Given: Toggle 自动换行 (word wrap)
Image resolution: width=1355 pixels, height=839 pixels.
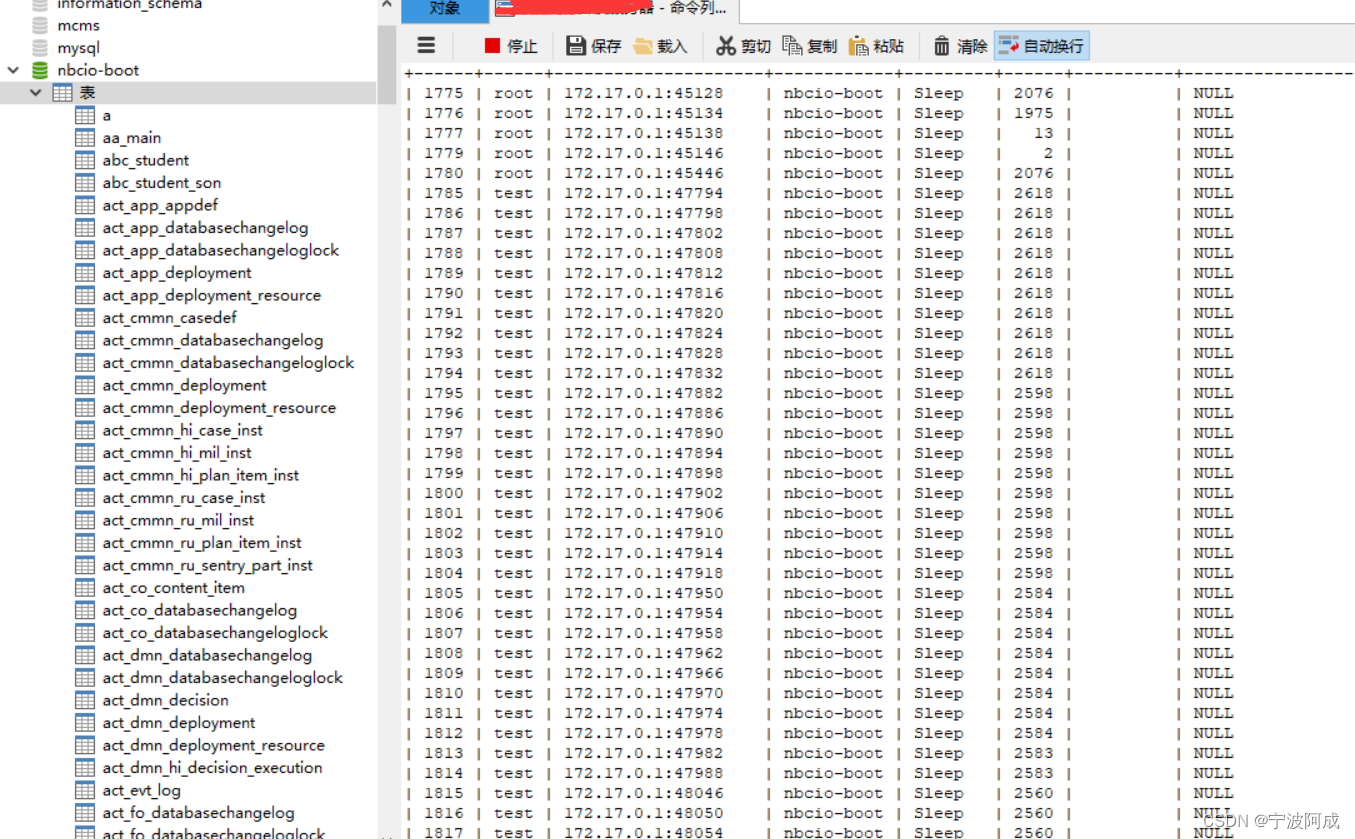Looking at the screenshot, I should point(1040,45).
